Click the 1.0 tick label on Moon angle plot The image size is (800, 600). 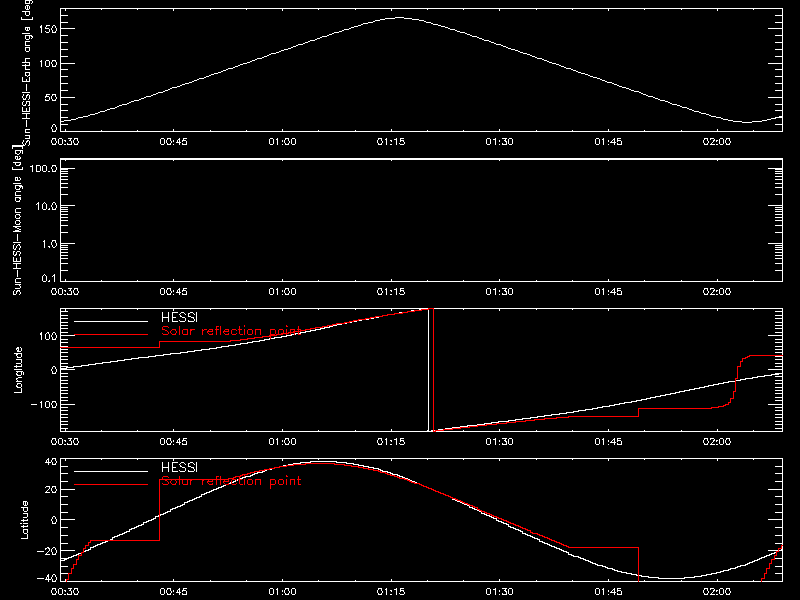(x=49, y=244)
